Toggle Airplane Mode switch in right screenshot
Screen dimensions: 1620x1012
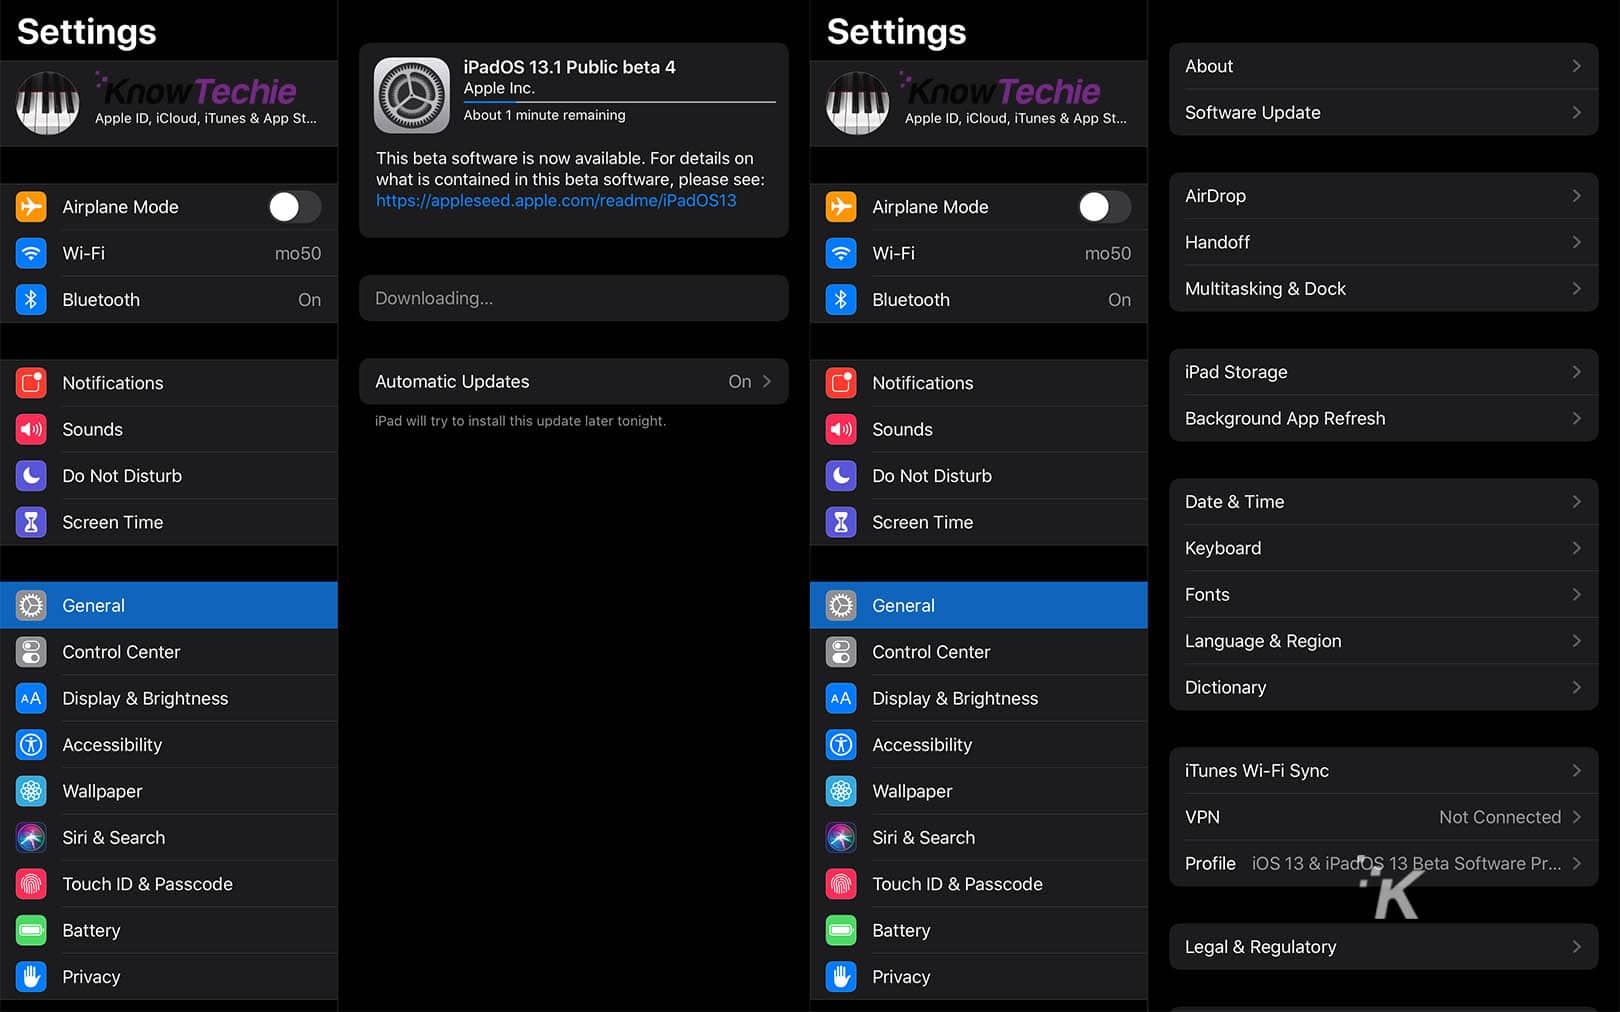click(1105, 207)
